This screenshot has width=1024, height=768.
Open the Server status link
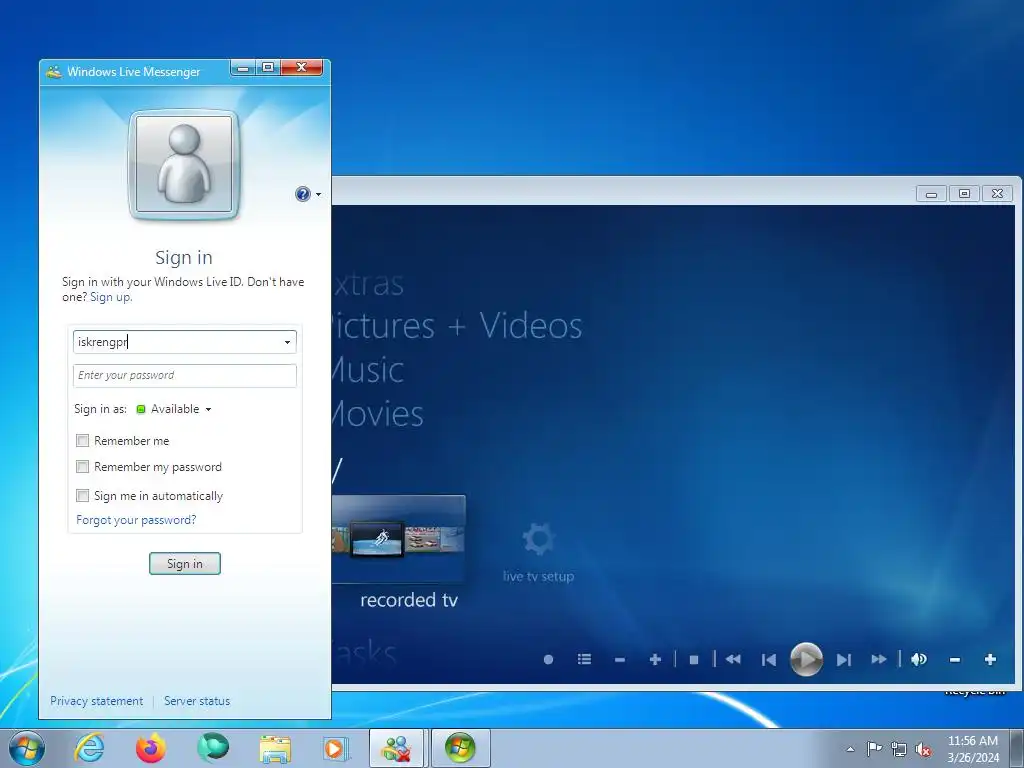(197, 701)
